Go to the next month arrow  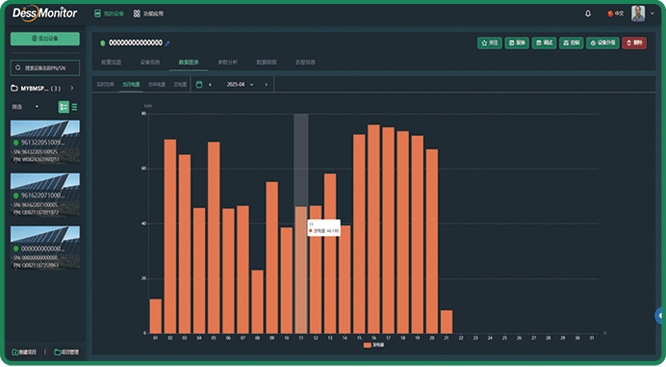(x=266, y=85)
